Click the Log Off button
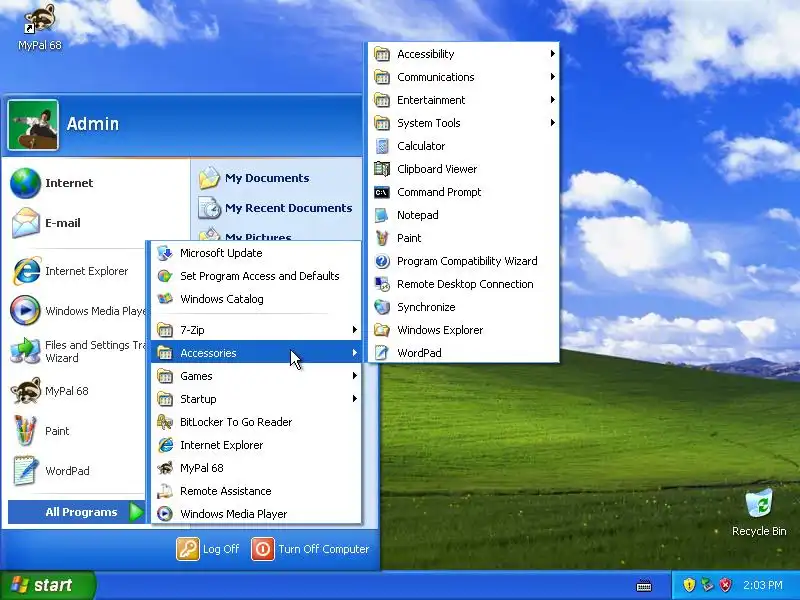The width and height of the screenshot is (800, 600). coord(208,549)
